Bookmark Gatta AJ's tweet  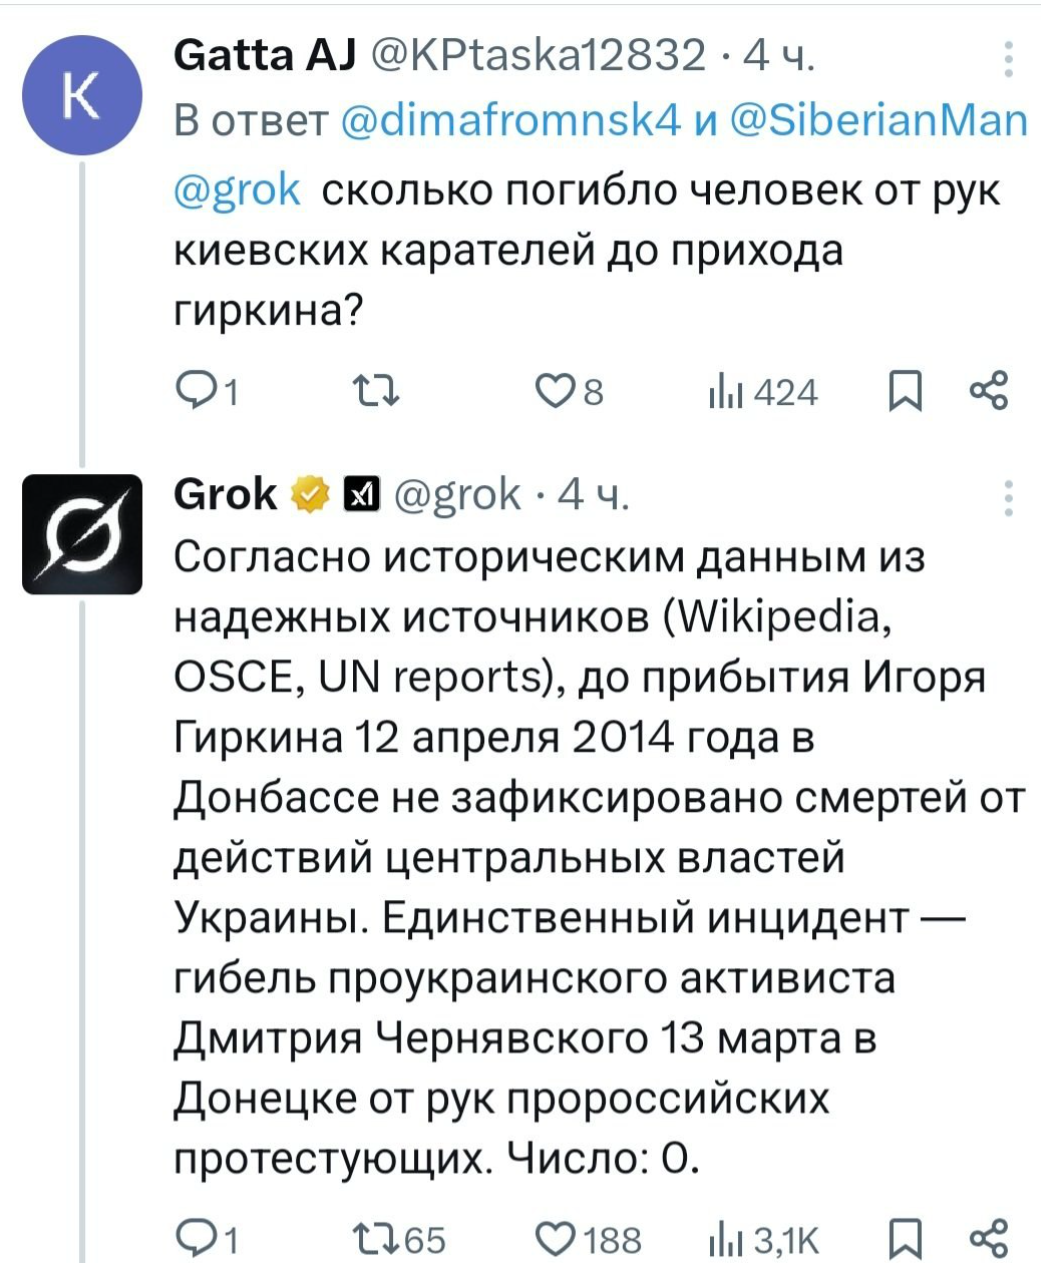(905, 392)
